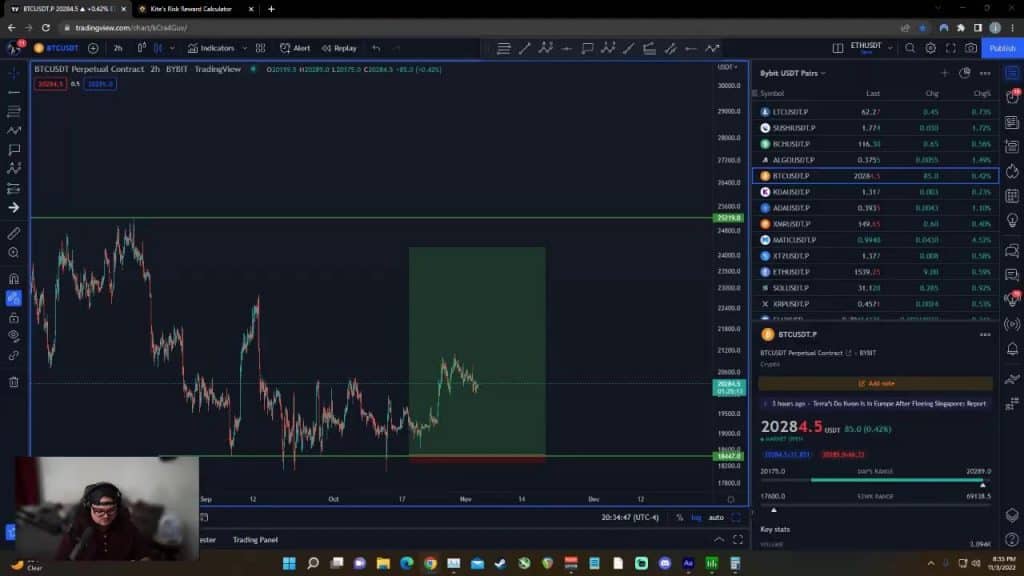Click the blue Publish button
1024x576 pixels.
(1002, 48)
